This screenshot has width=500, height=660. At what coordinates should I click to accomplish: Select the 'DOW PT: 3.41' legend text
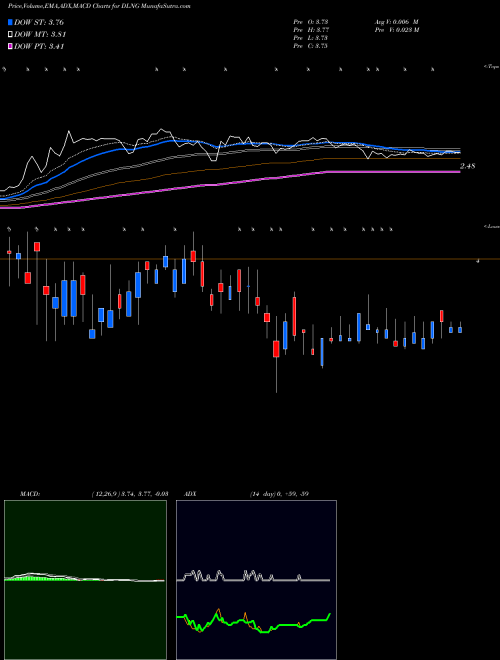39,47
